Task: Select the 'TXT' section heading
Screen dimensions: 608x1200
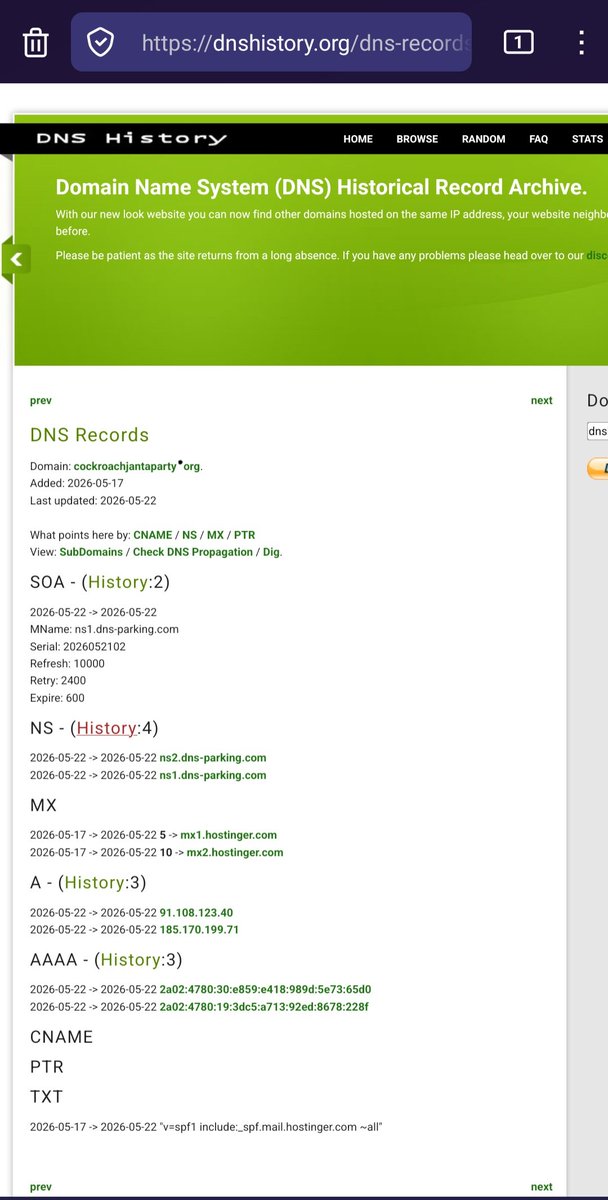Action: (x=46, y=1097)
